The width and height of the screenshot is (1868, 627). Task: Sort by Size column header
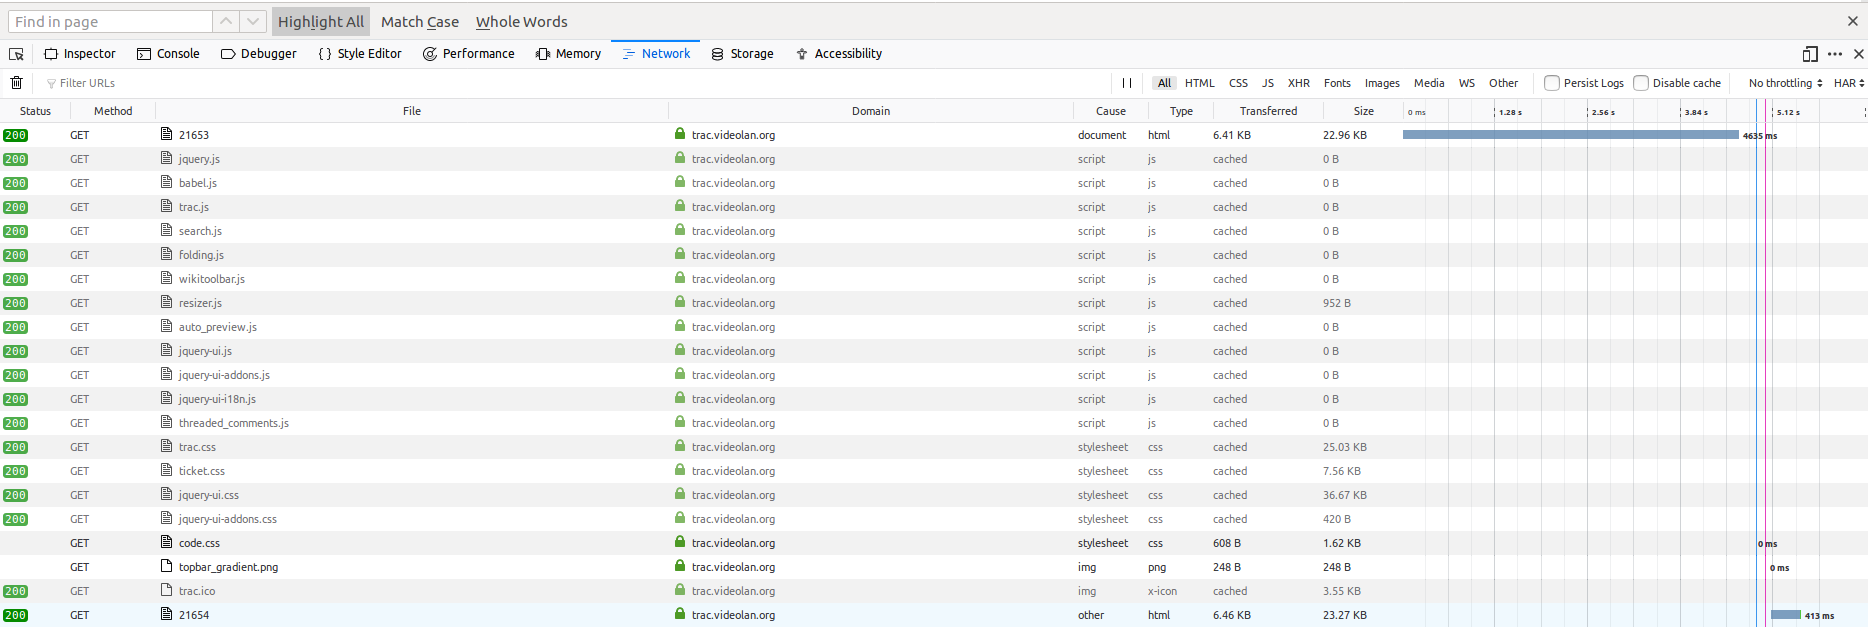pyautogui.click(x=1363, y=111)
